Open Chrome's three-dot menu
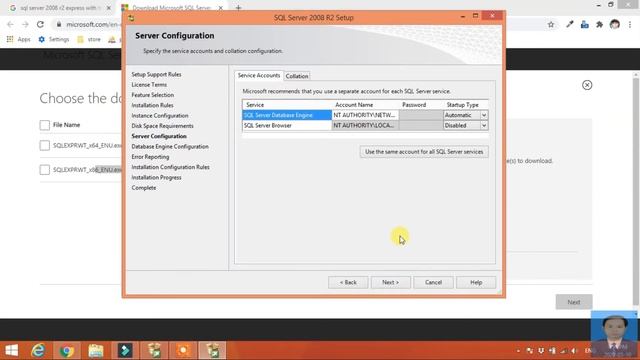 (630, 24)
